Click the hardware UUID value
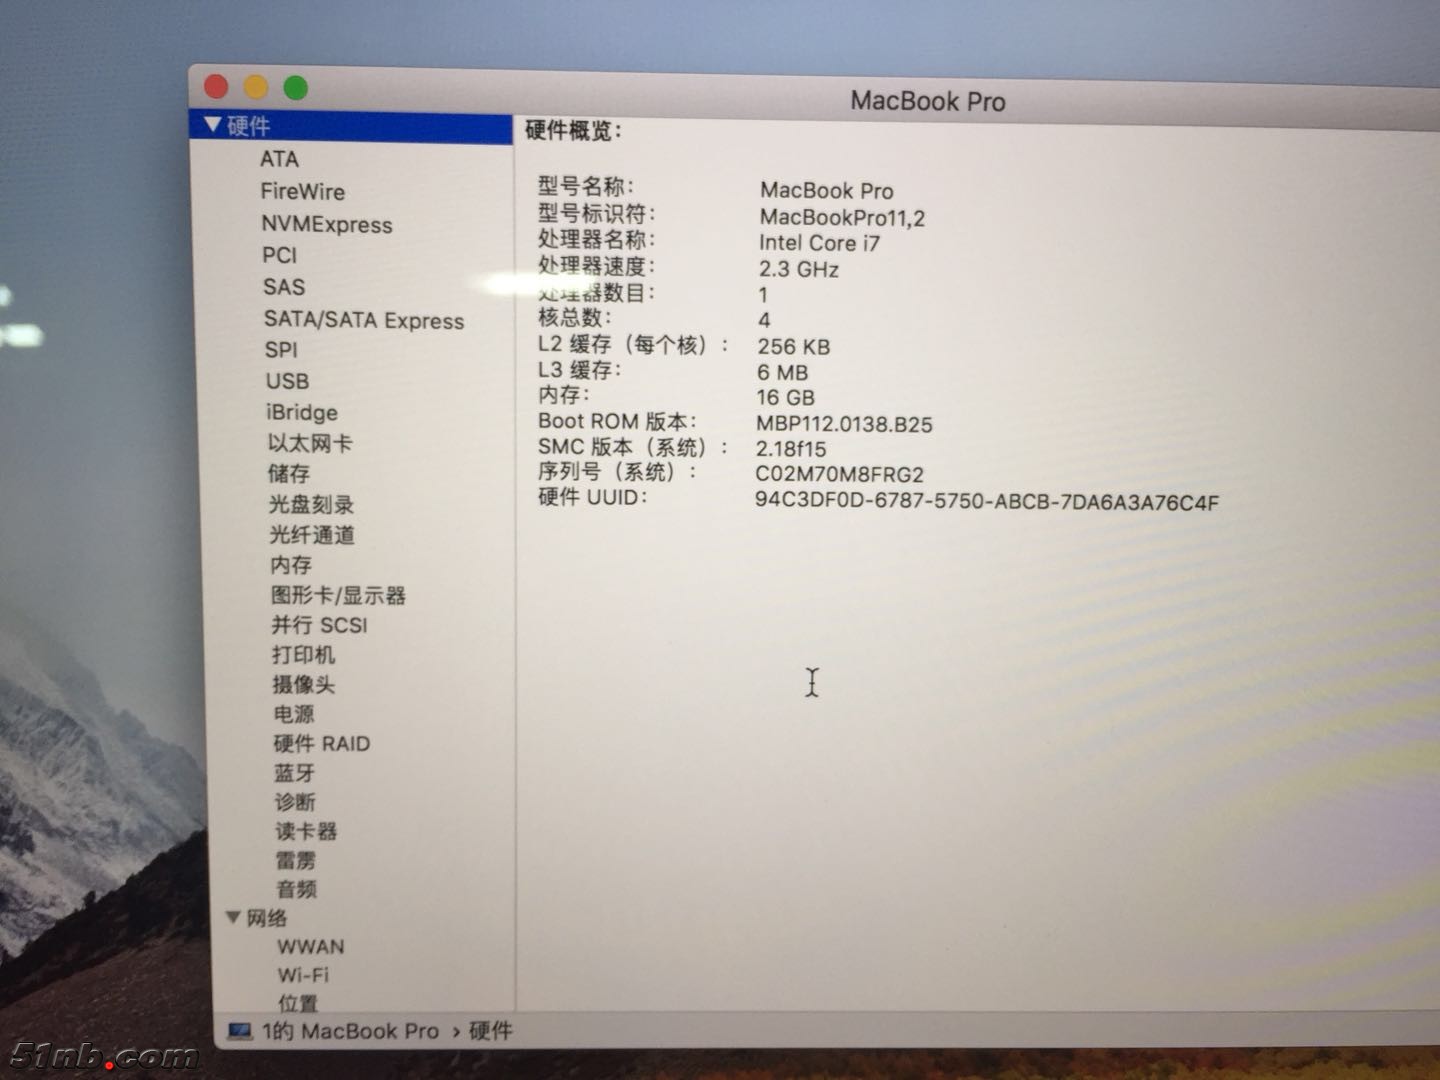The height and width of the screenshot is (1080, 1440). tap(987, 501)
